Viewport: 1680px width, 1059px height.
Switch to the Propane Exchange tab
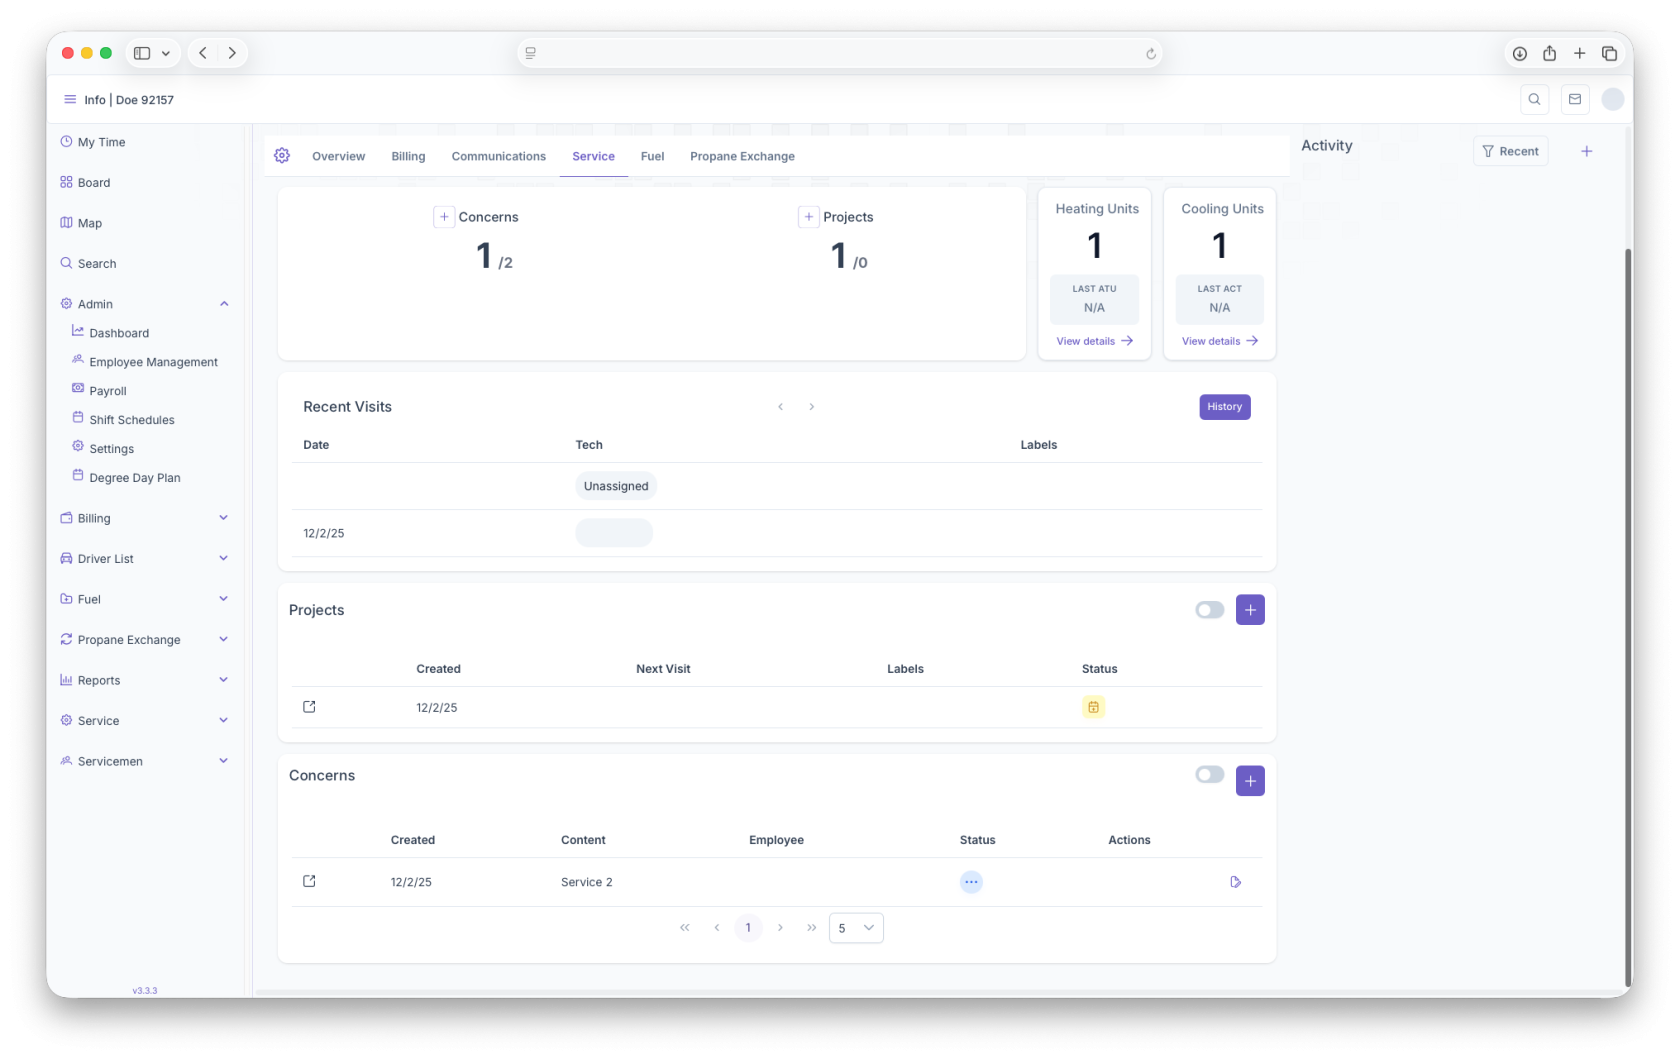tap(742, 156)
